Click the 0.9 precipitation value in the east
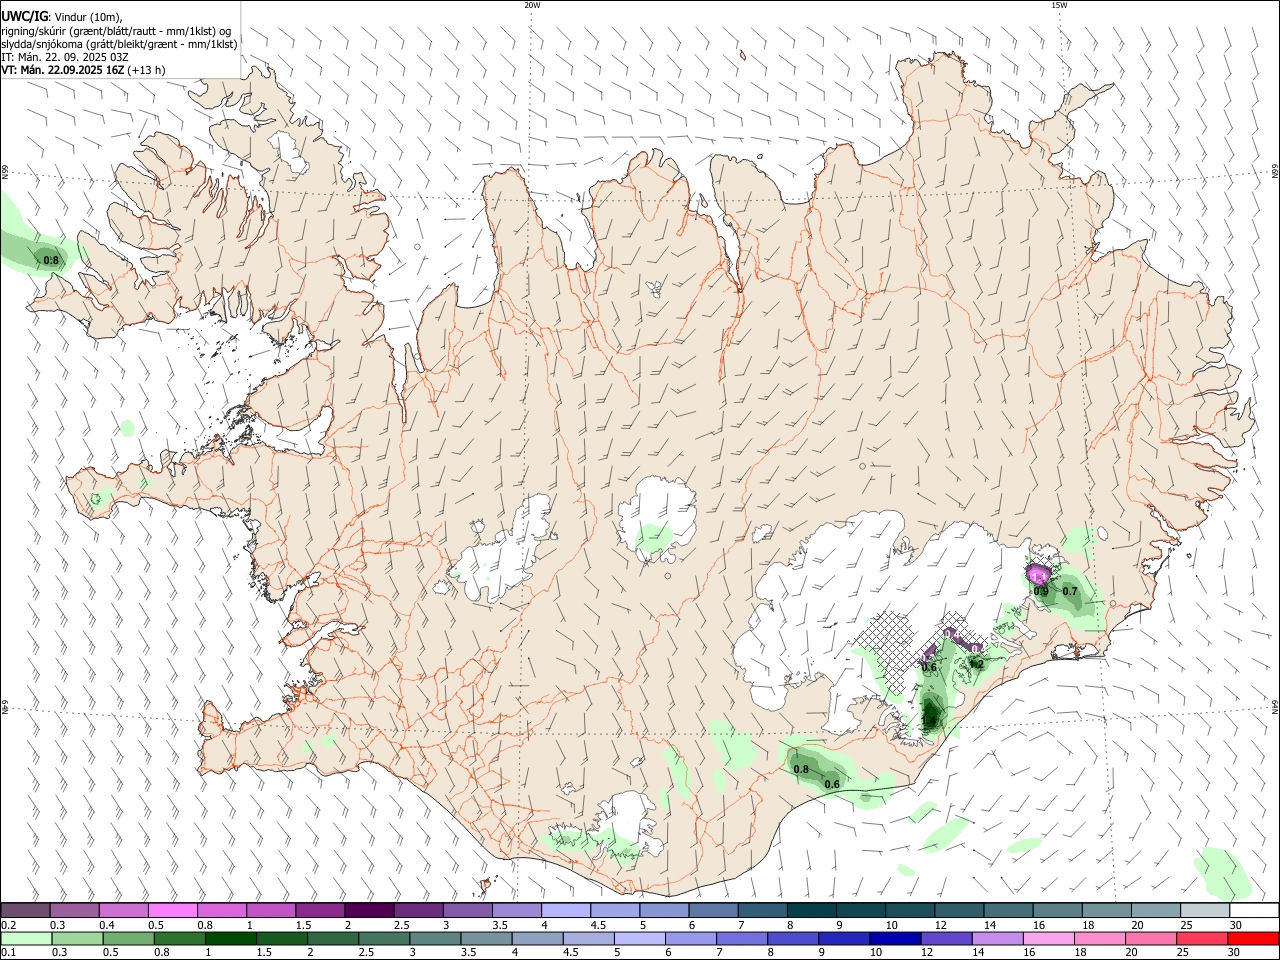 [1041, 592]
